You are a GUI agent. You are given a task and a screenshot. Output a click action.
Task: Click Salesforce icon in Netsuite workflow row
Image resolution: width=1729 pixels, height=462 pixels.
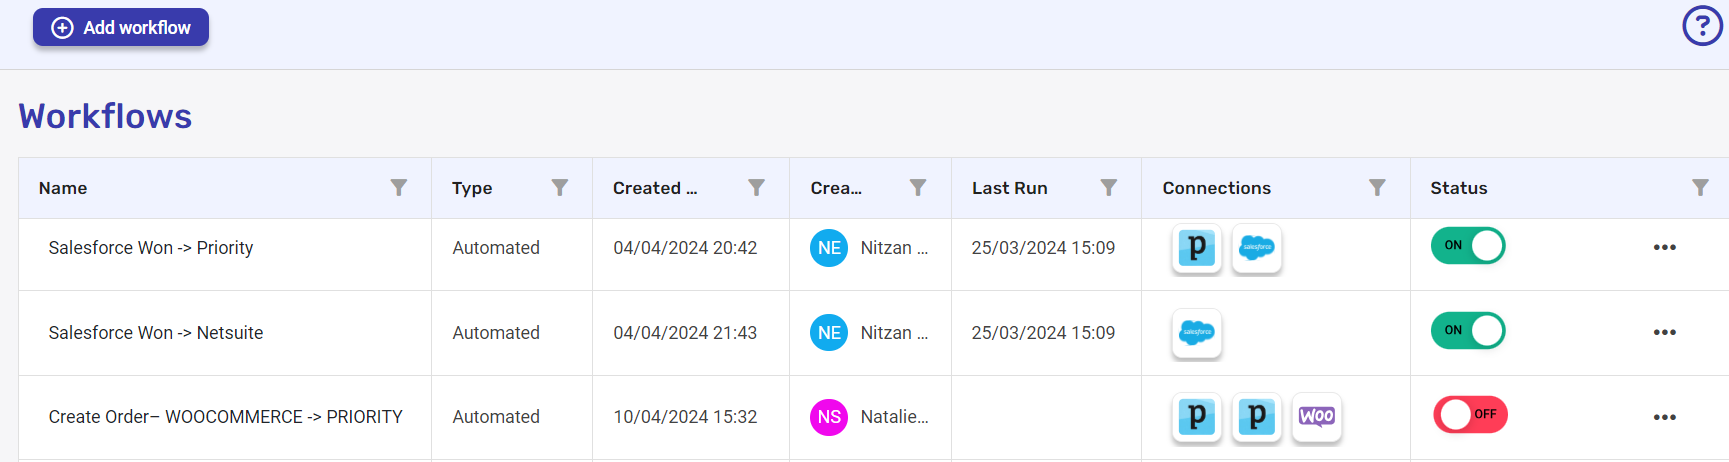pos(1196,333)
